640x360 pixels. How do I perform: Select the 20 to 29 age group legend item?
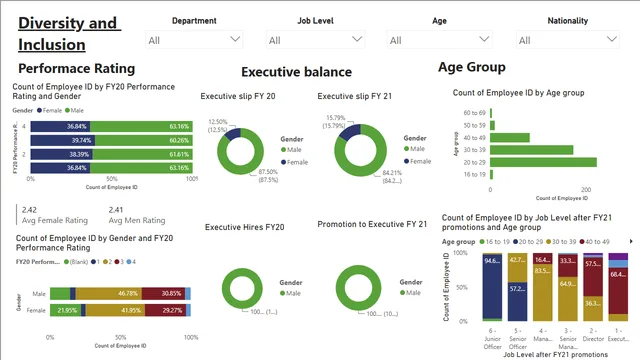tap(528, 242)
